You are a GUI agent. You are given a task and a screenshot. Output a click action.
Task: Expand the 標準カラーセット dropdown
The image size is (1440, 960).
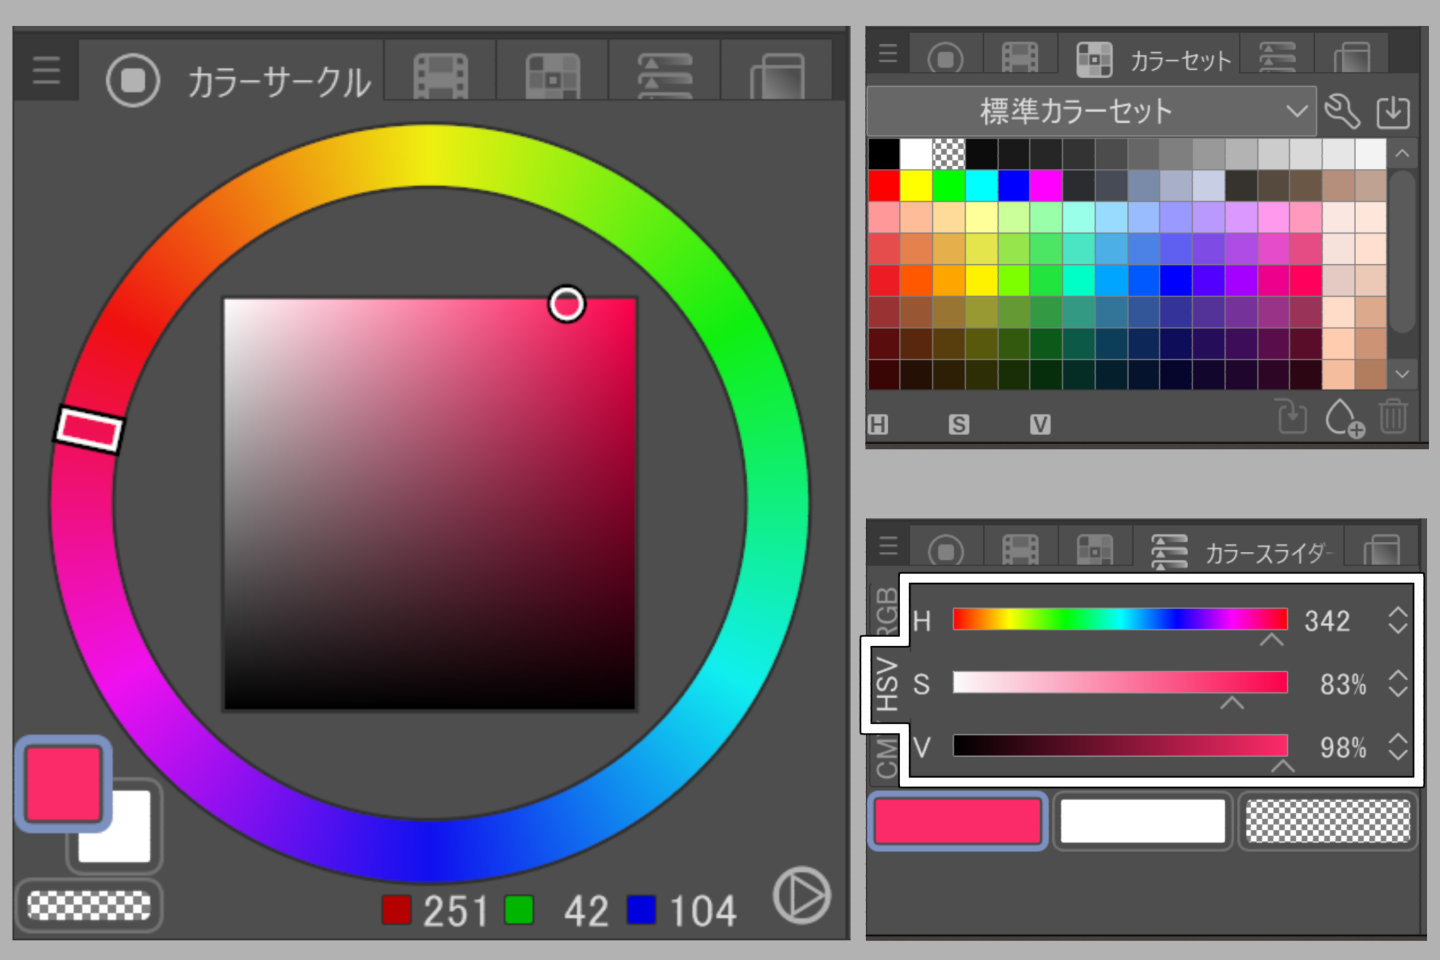point(1296,111)
